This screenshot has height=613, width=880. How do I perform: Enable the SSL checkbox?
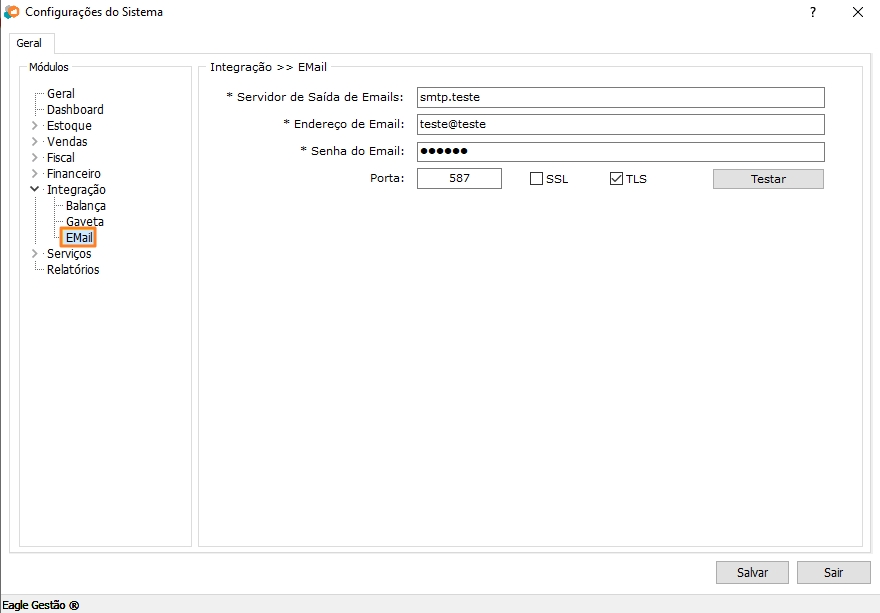click(x=537, y=179)
